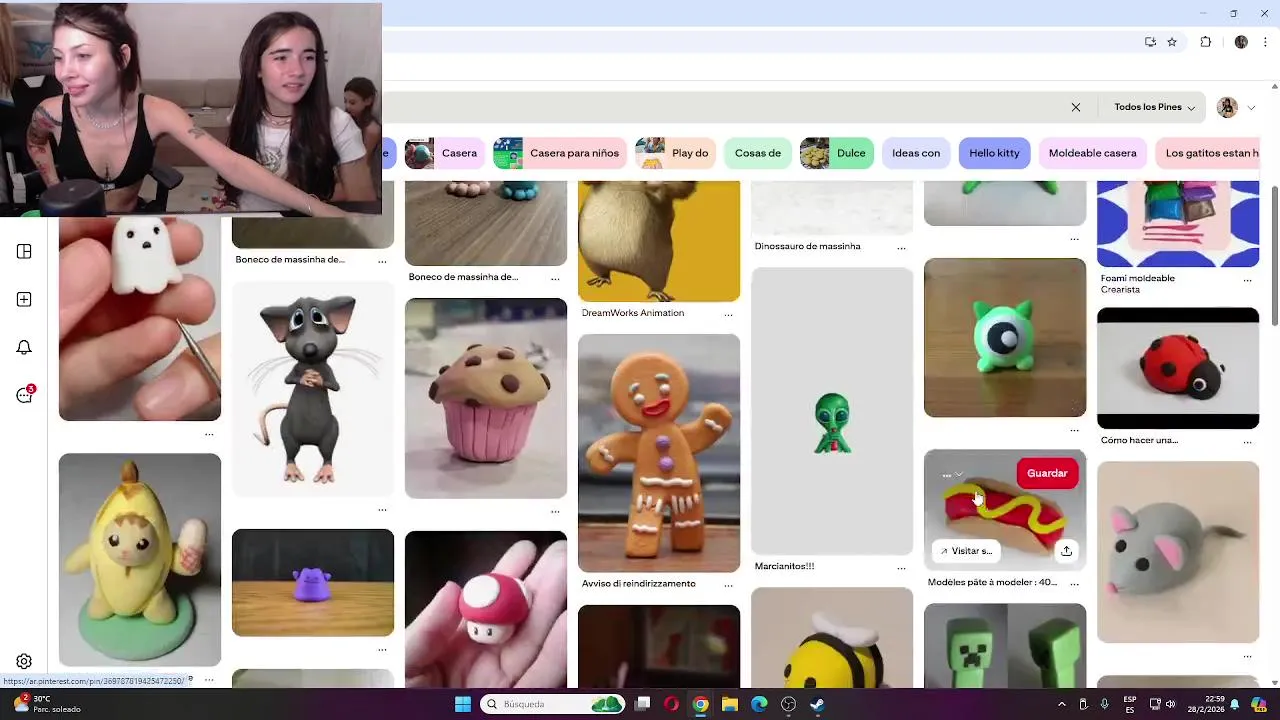This screenshot has width=1280, height=720.
Task: Click the page vertical scrollbar thumb
Action: [x=1274, y=256]
